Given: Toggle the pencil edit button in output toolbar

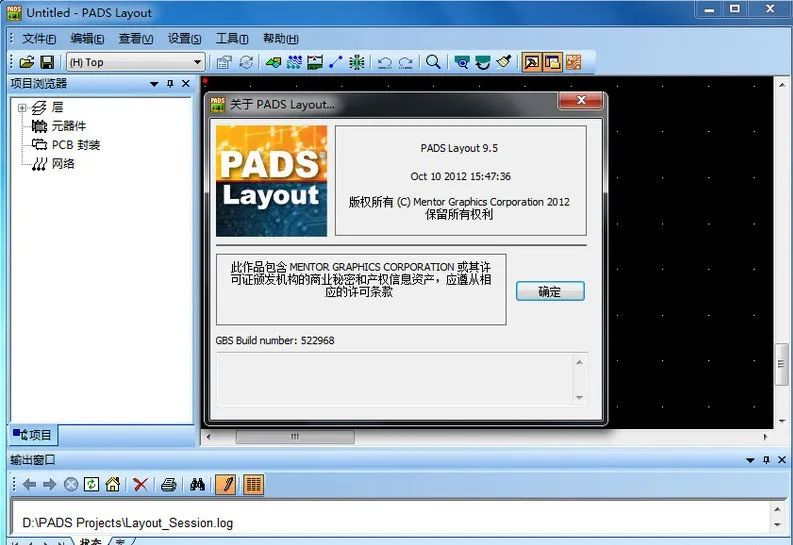Looking at the screenshot, I should point(226,485).
